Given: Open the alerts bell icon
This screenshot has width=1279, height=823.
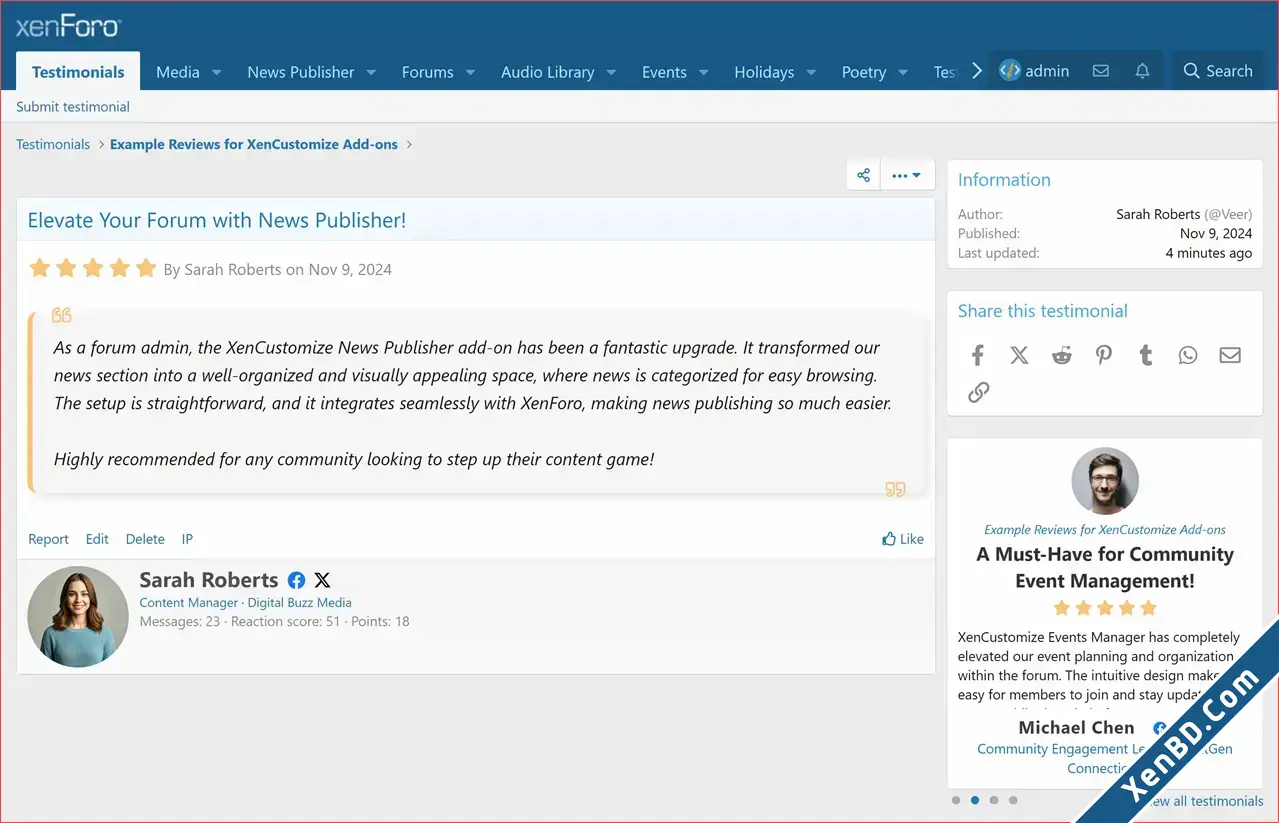Looking at the screenshot, I should [x=1142, y=71].
